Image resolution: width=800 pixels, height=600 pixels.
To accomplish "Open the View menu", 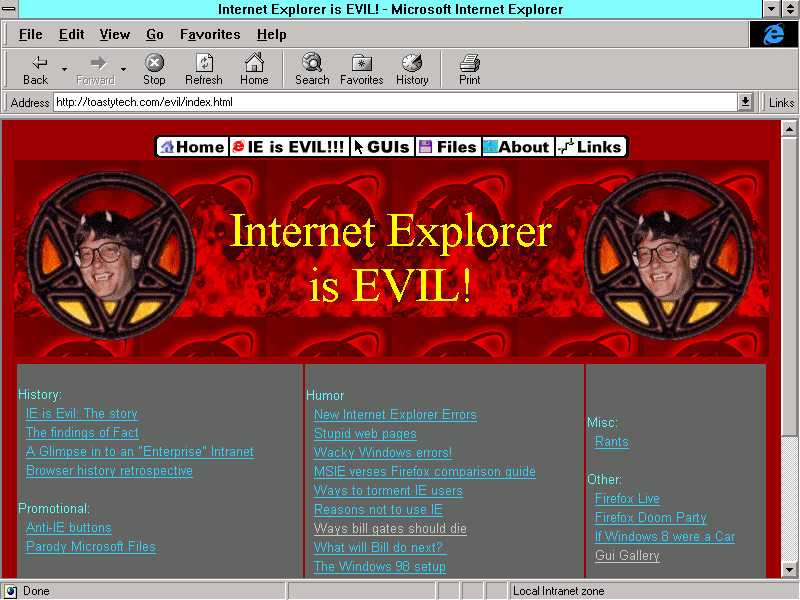I will pos(115,34).
